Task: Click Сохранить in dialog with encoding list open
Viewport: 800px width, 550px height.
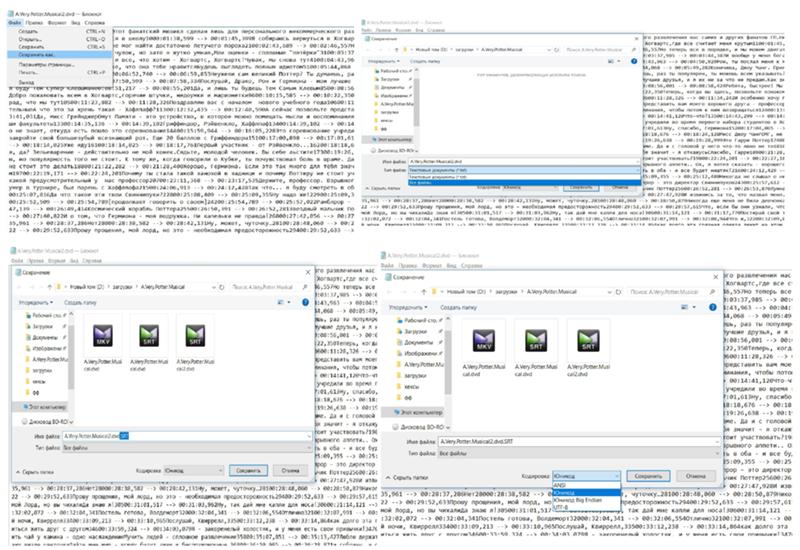Action: click(648, 476)
